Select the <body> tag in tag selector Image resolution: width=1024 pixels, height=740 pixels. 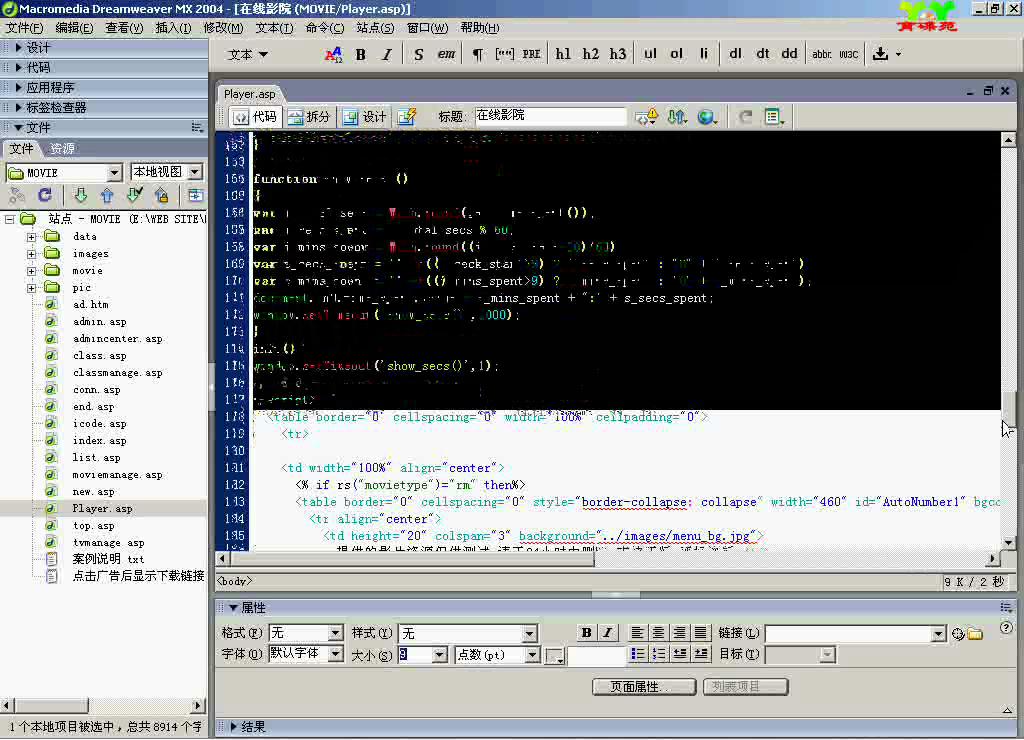coord(234,581)
